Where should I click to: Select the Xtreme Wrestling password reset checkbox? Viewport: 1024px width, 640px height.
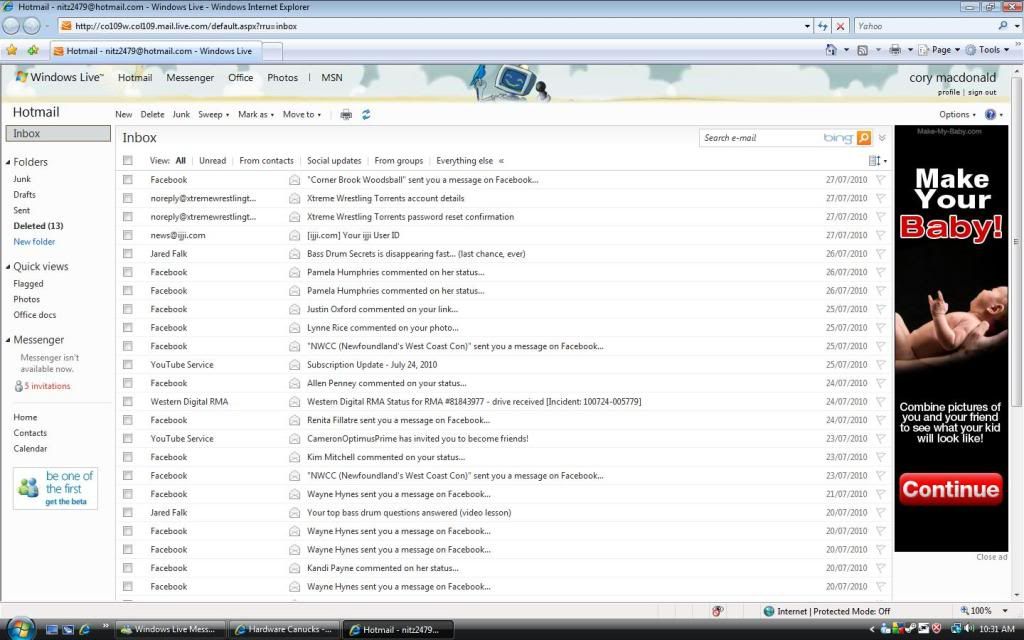pyautogui.click(x=127, y=217)
